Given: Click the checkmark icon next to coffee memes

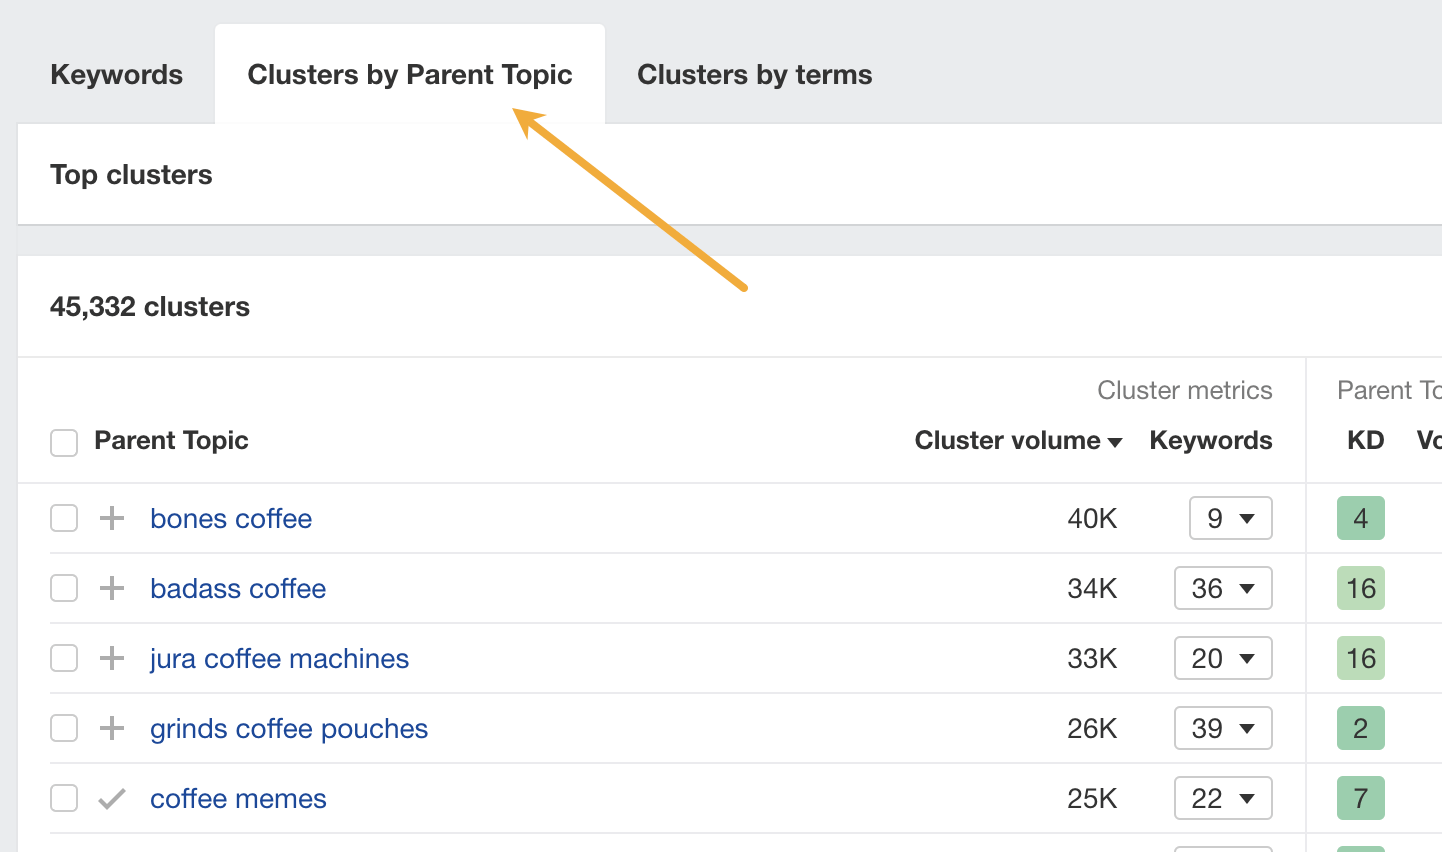Looking at the screenshot, I should click(111, 798).
